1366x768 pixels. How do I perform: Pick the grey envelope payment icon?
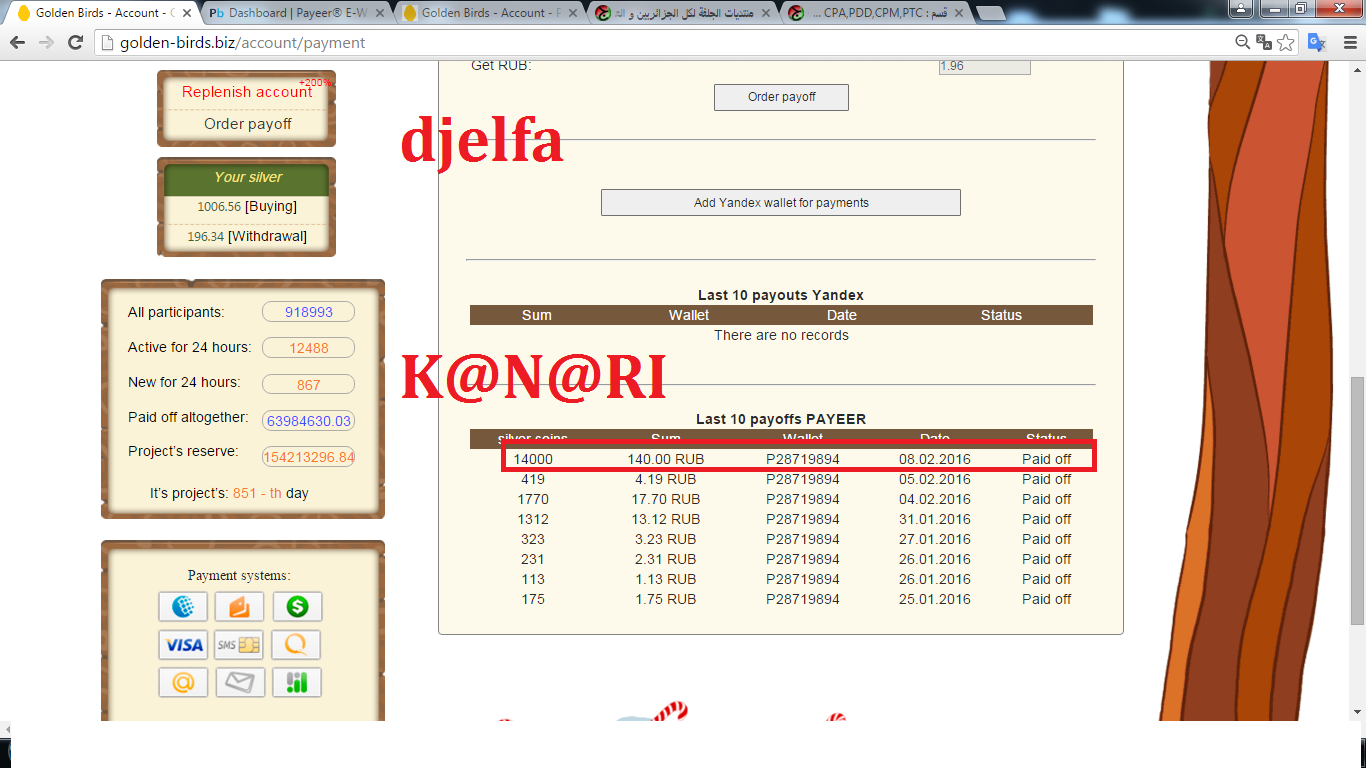[x=240, y=683]
